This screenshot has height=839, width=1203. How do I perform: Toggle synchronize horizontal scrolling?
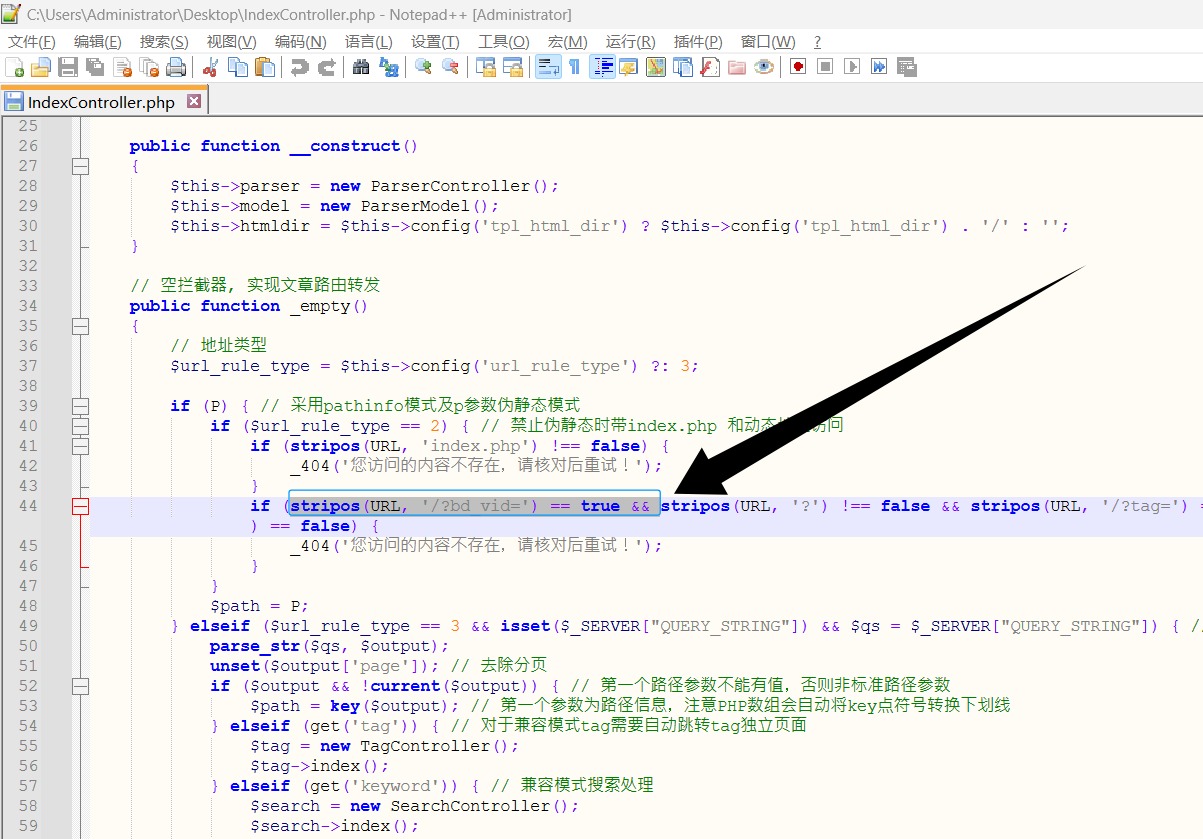[512, 67]
